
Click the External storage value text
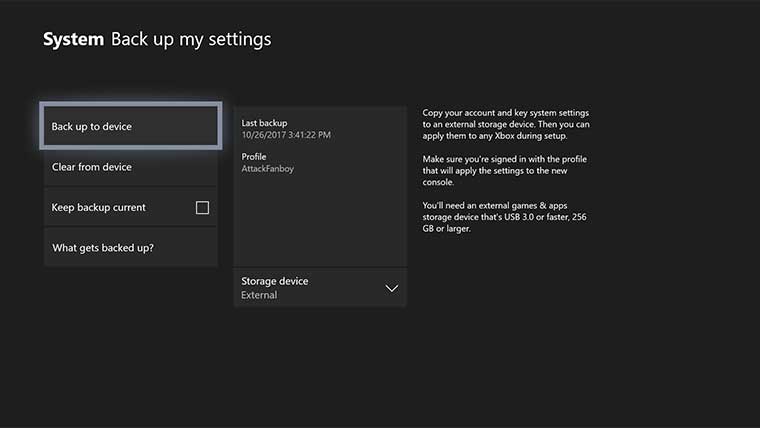click(259, 296)
